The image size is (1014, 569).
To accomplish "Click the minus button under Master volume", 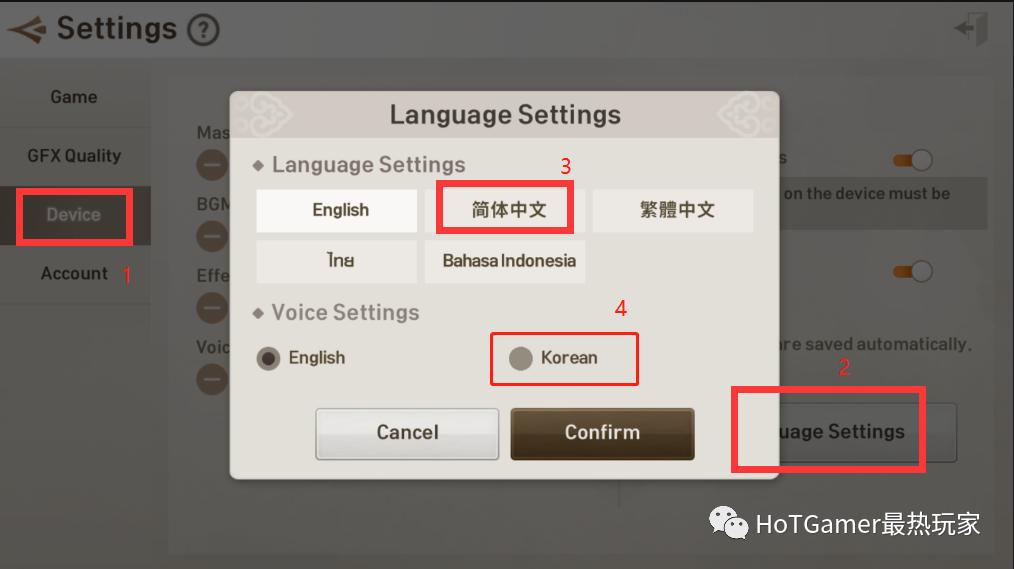I will (x=213, y=166).
